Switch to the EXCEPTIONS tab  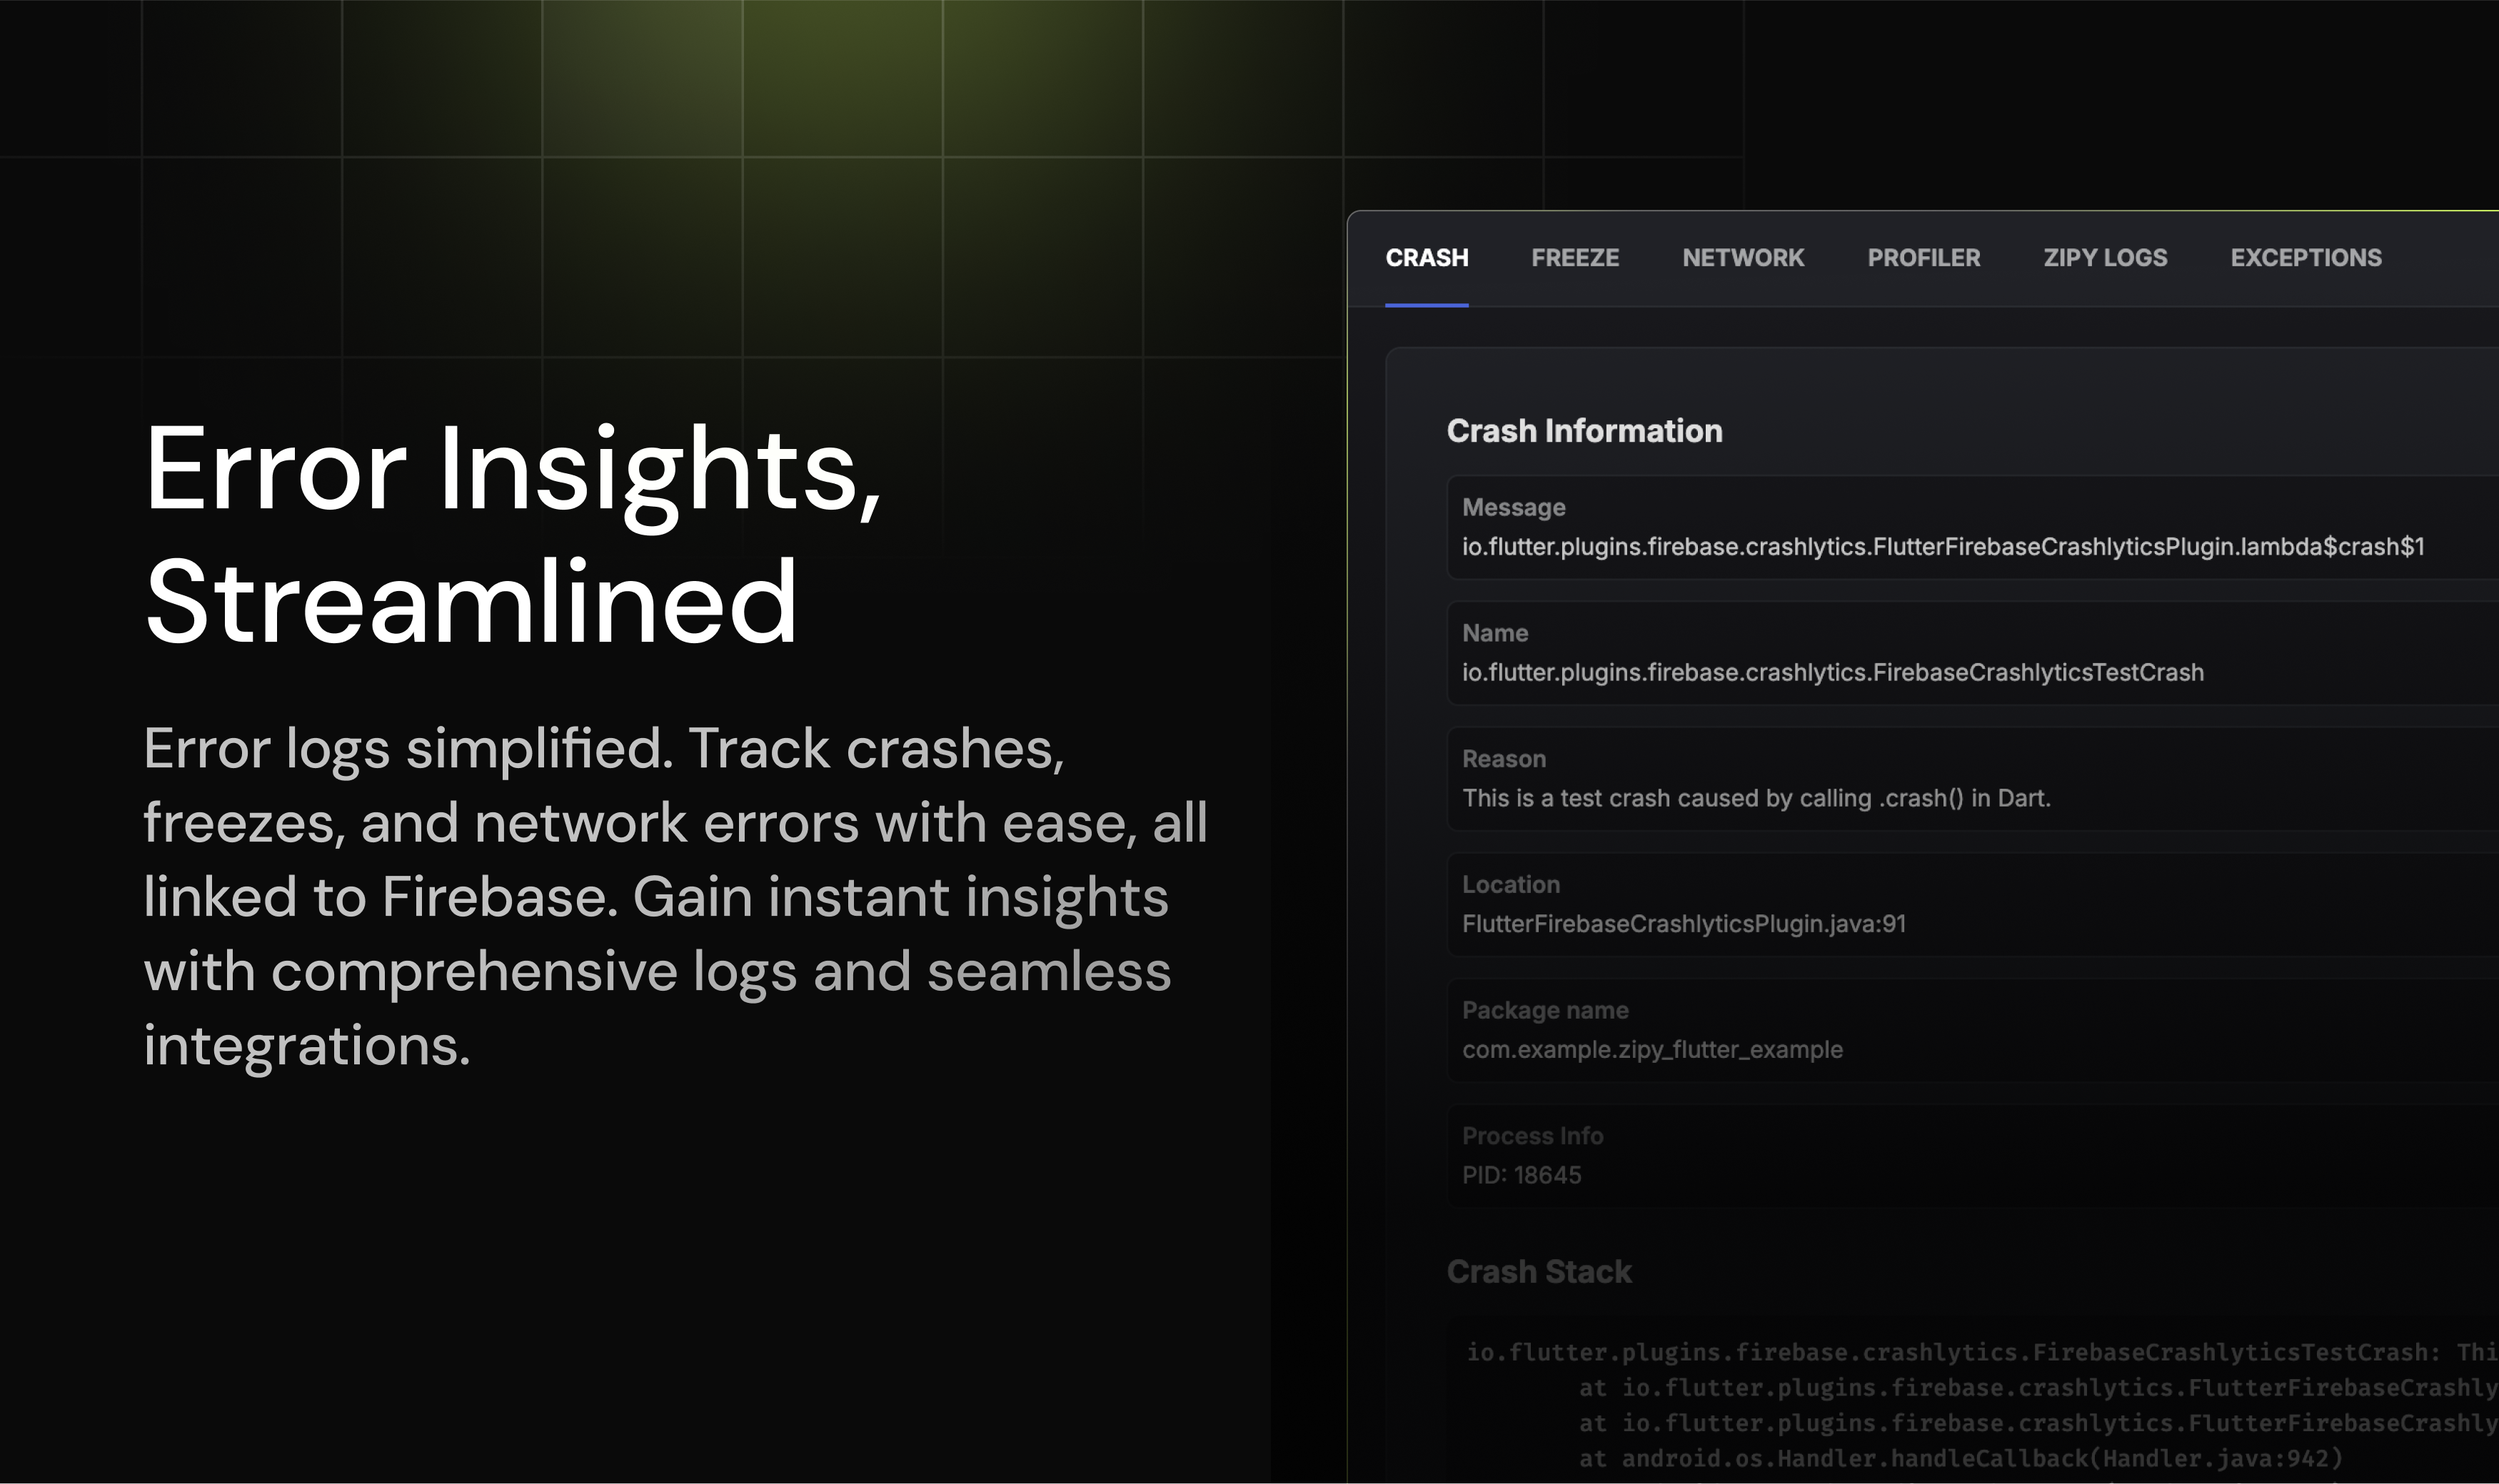2305,258
